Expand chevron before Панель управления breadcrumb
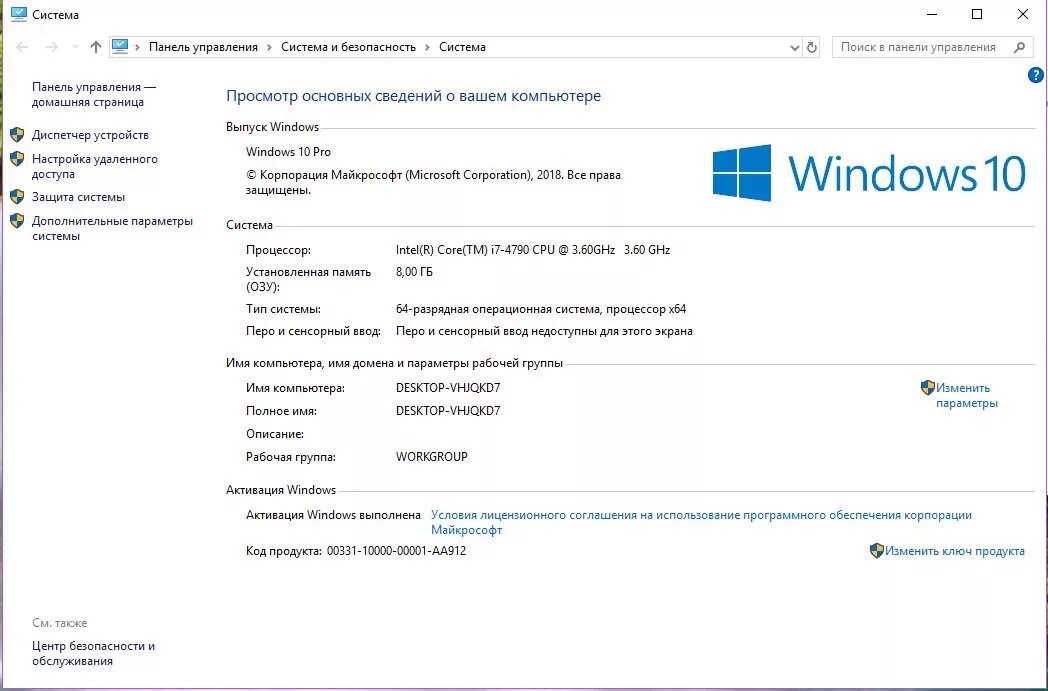Image resolution: width=1048 pixels, height=691 pixels. (x=137, y=47)
